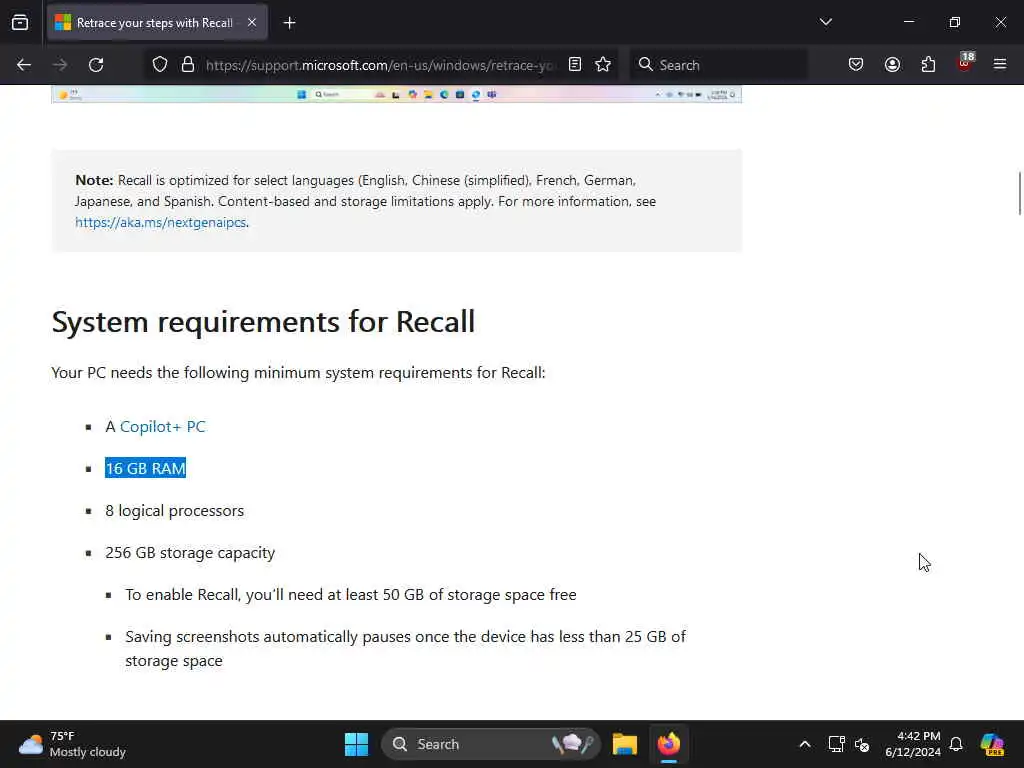1024x768 pixels.
Task: Open clock and calendar, 4:42 PM
Action: point(913,744)
